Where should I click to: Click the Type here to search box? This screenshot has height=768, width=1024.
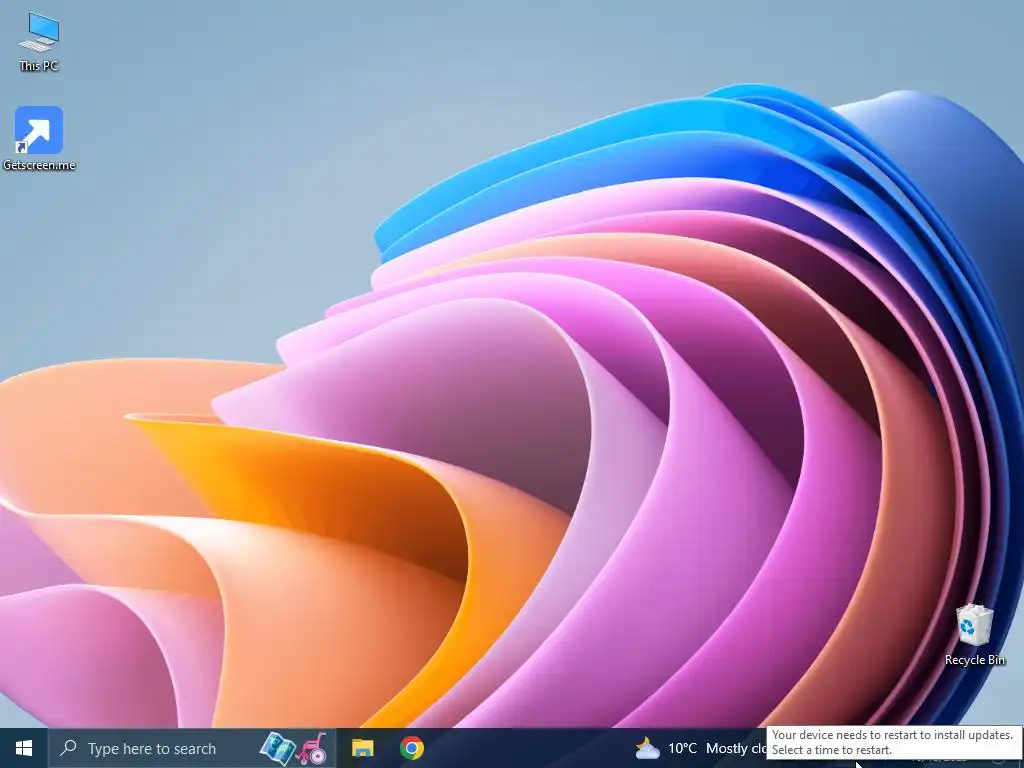[192, 748]
